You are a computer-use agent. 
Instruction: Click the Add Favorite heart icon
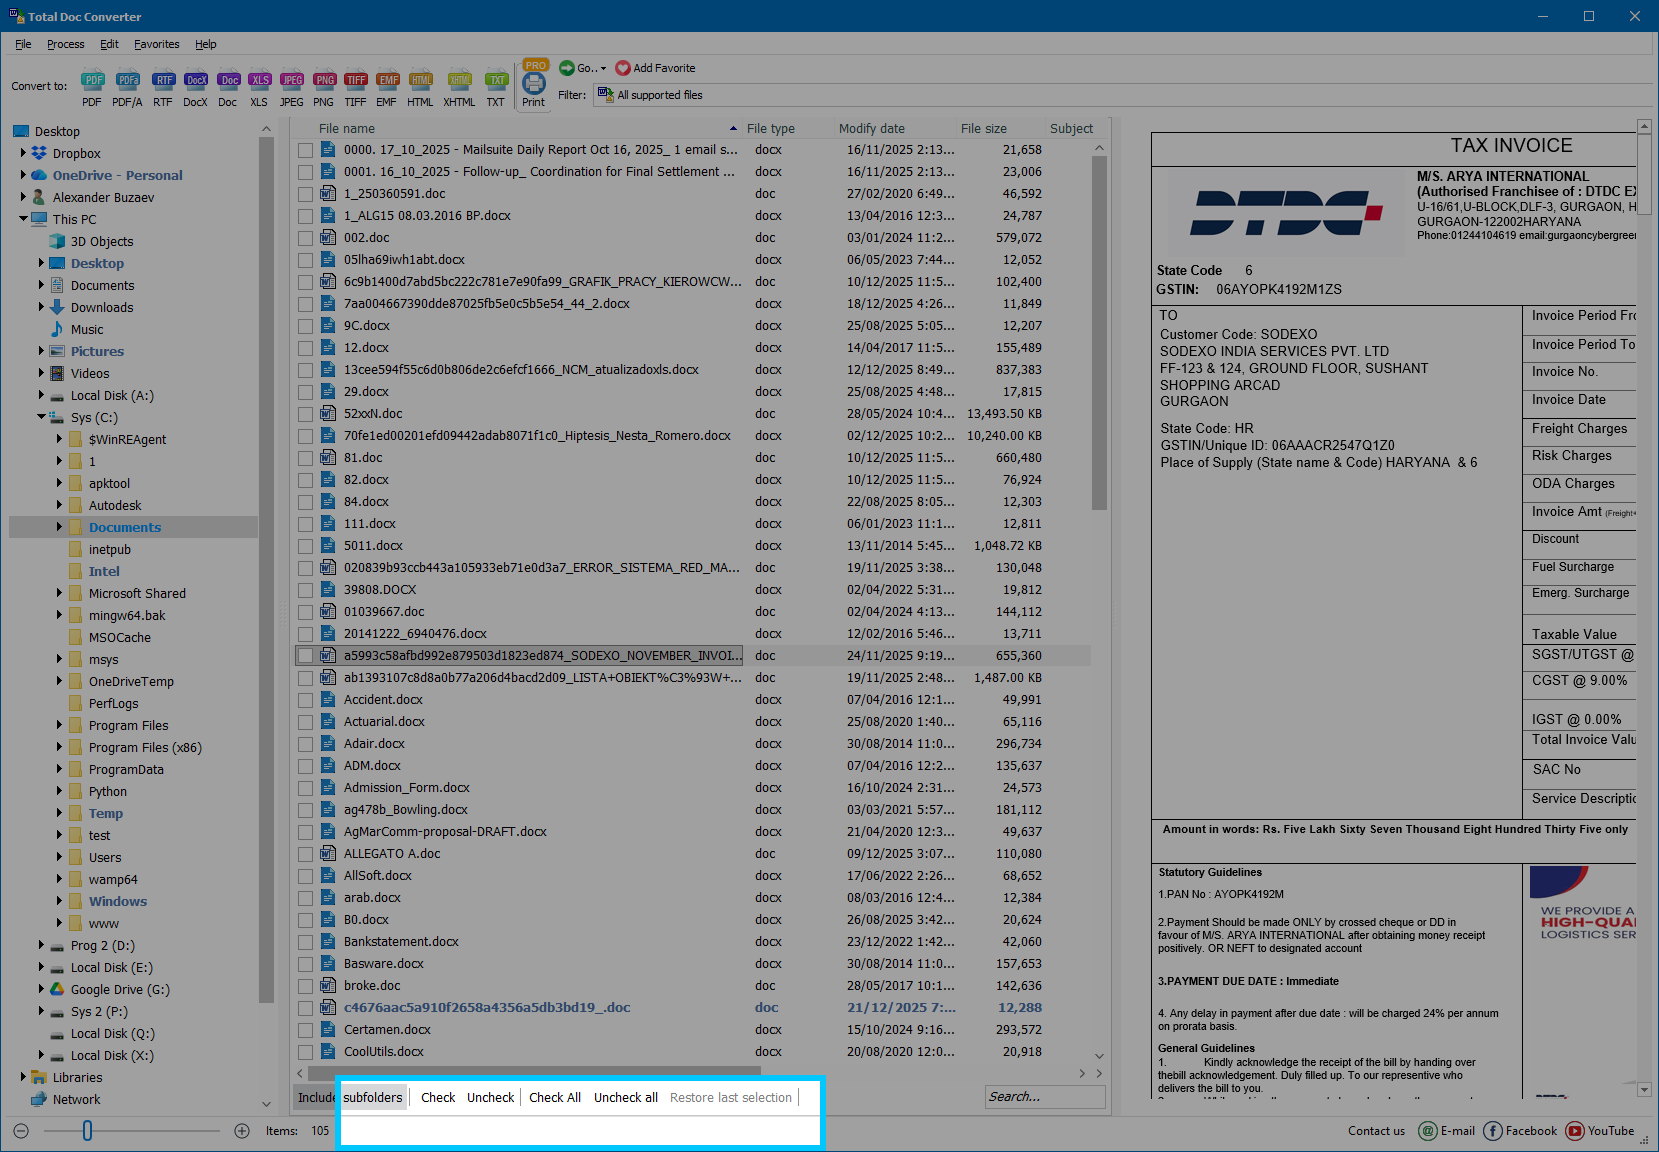pyautogui.click(x=622, y=68)
